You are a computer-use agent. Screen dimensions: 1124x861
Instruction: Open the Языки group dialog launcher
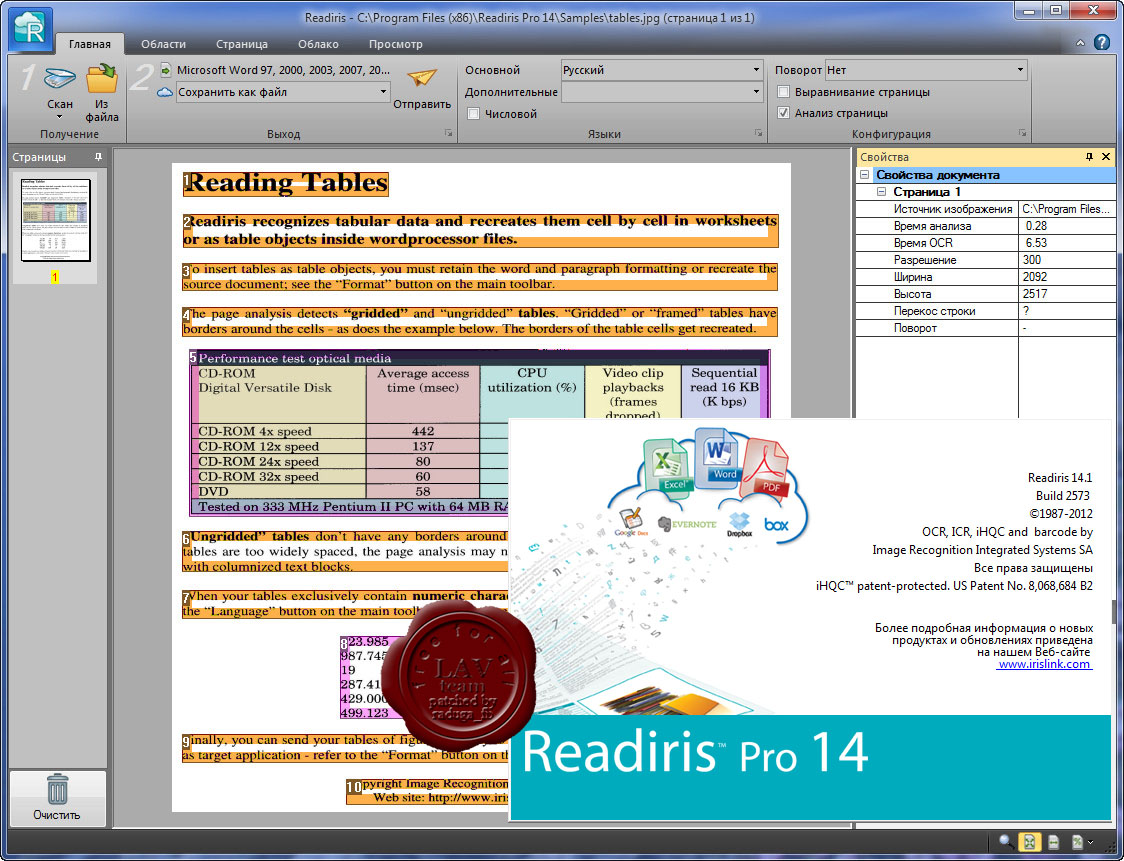point(758,133)
